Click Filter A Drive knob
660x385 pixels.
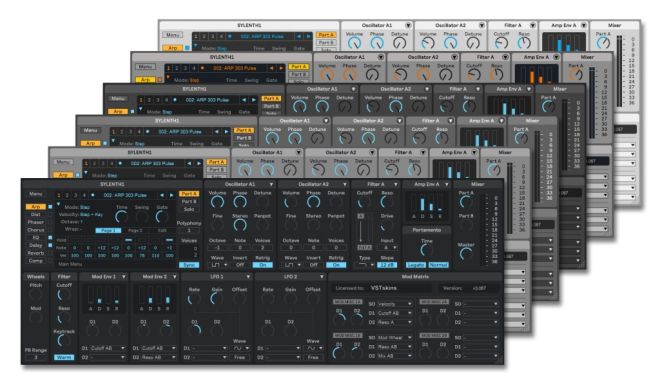[x=387, y=226]
